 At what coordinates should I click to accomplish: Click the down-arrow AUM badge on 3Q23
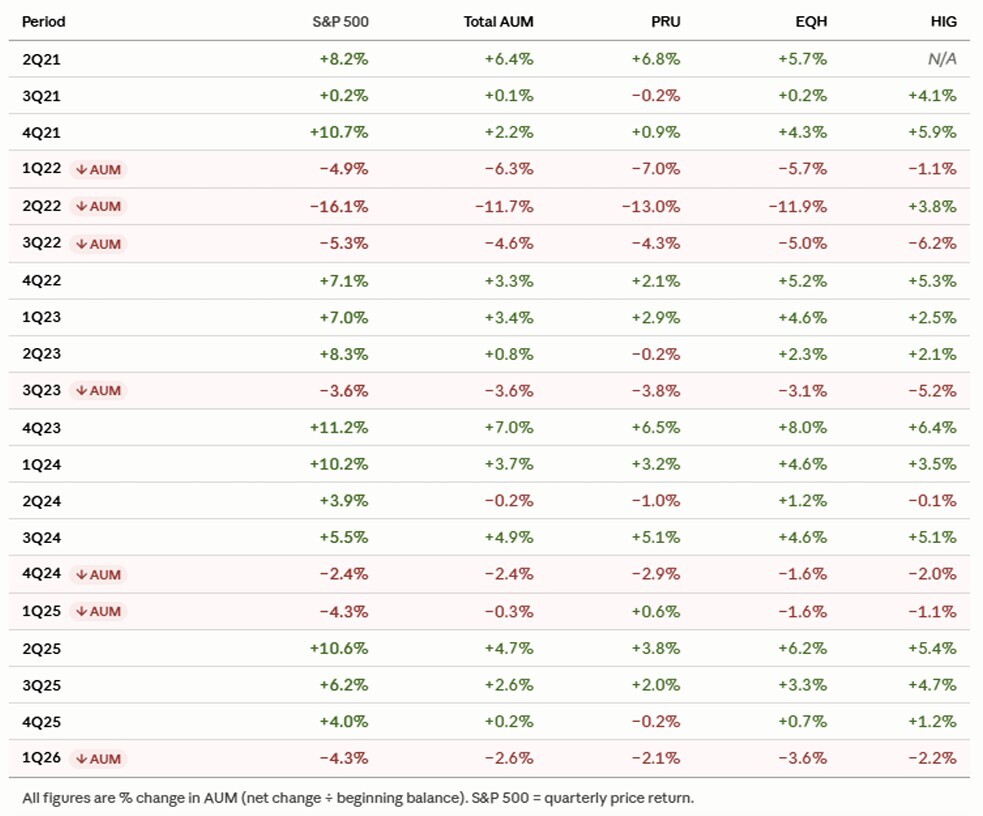pos(98,390)
